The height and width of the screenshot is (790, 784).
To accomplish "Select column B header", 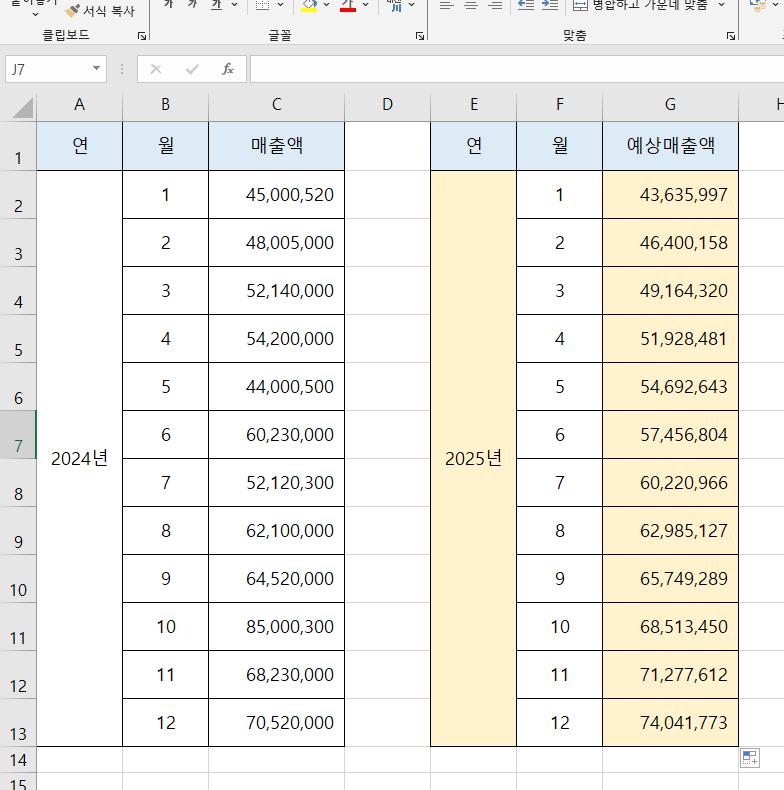I will tap(165, 105).
